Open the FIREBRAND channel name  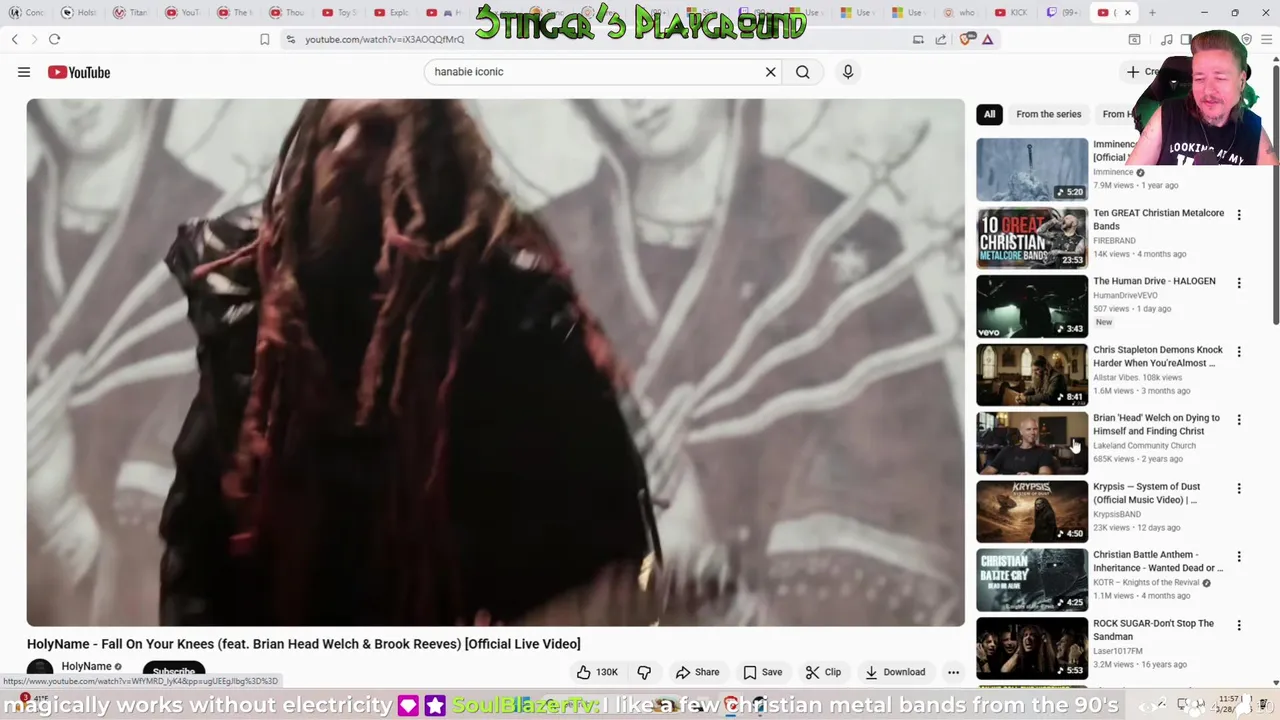(x=1114, y=241)
